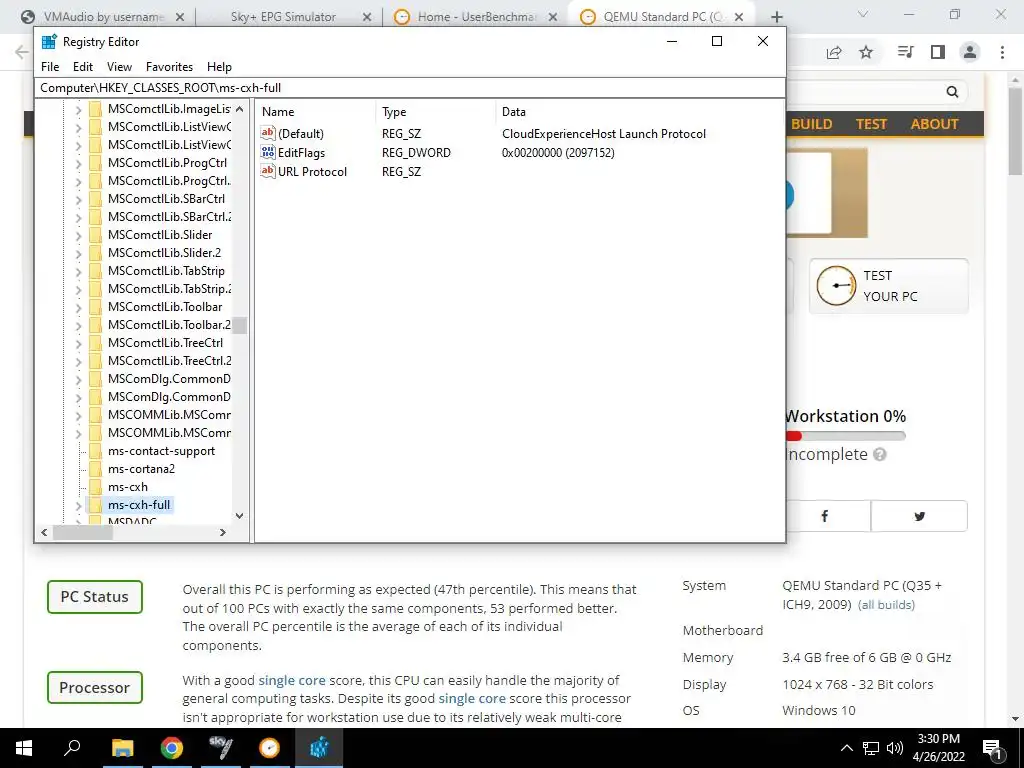Viewport: 1024px width, 768px height.
Task: Expand the MSComctlLib.SBarCtrl key
Action: coord(78,199)
